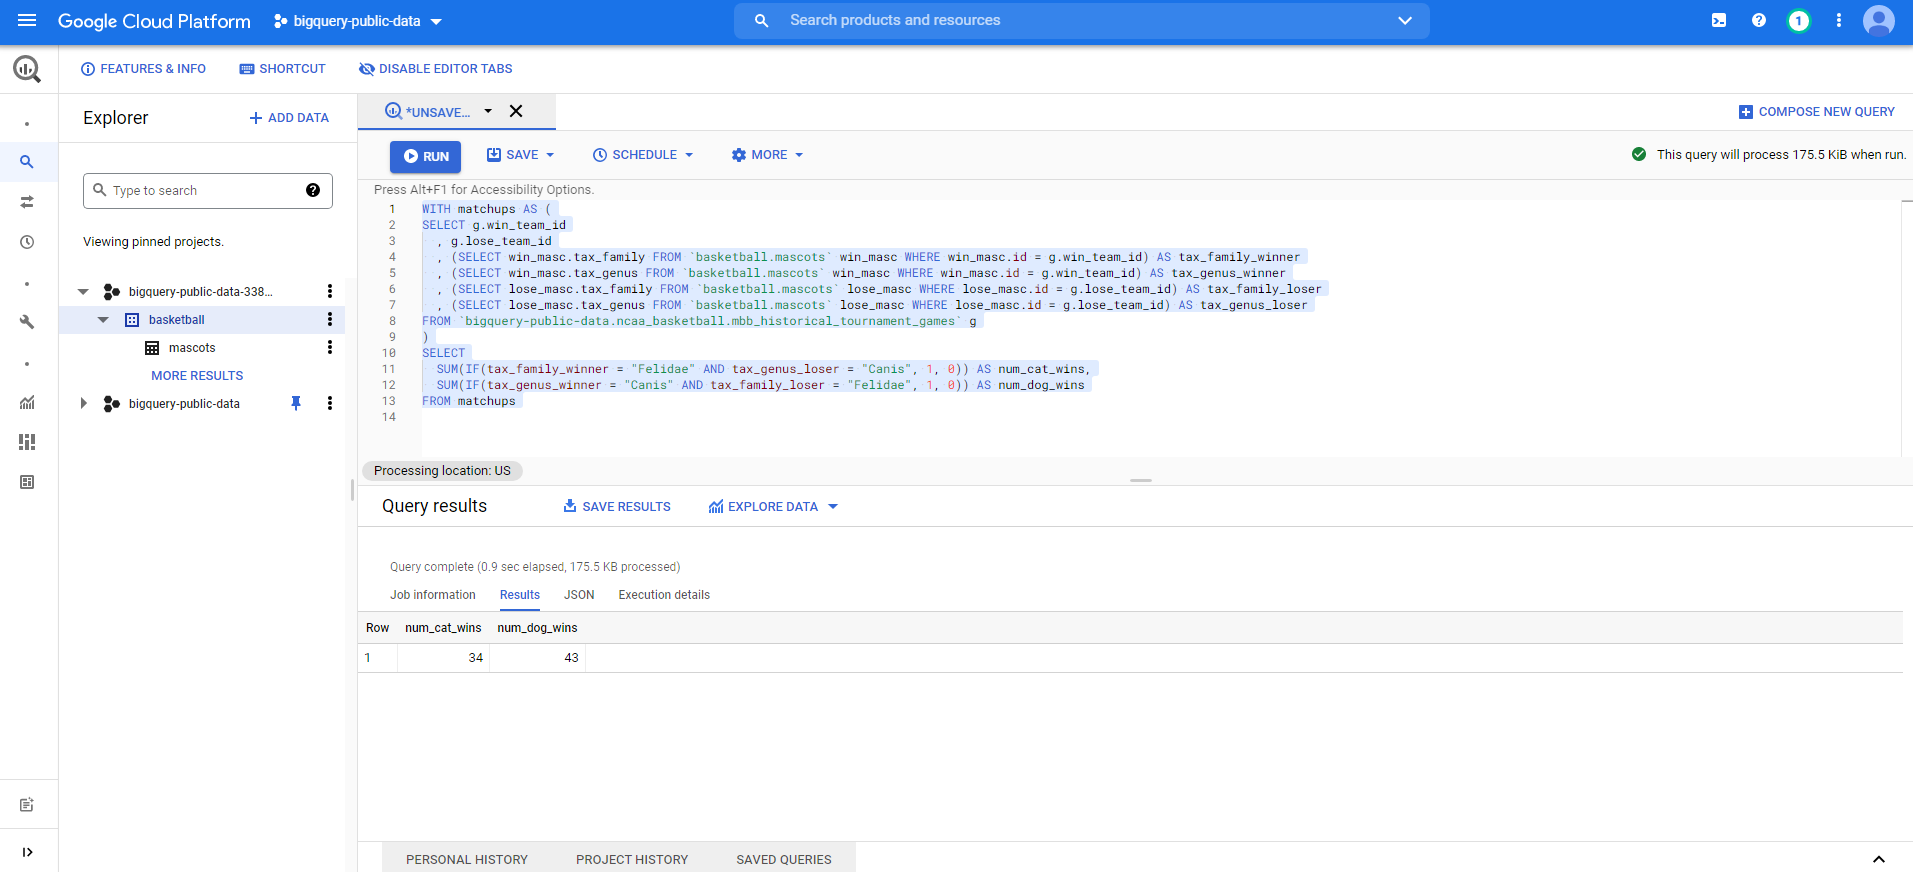Screen dimensions: 1913x872
Task: Open the SAVE dropdown
Action: click(x=521, y=155)
